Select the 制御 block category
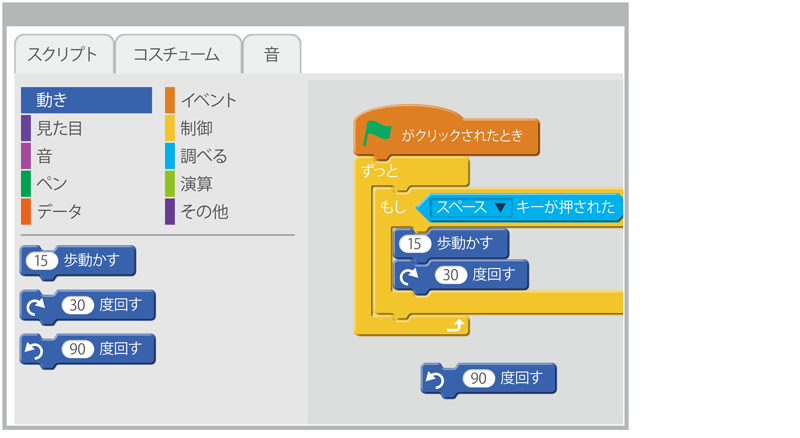Screen dimensions: 800x438 [x=189, y=128]
